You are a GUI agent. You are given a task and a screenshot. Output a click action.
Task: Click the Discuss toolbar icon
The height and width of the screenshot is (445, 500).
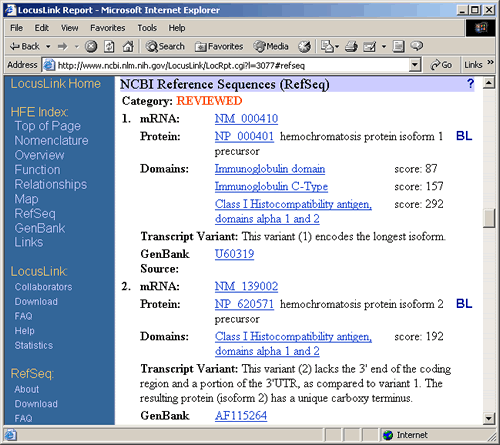[x=398, y=46]
